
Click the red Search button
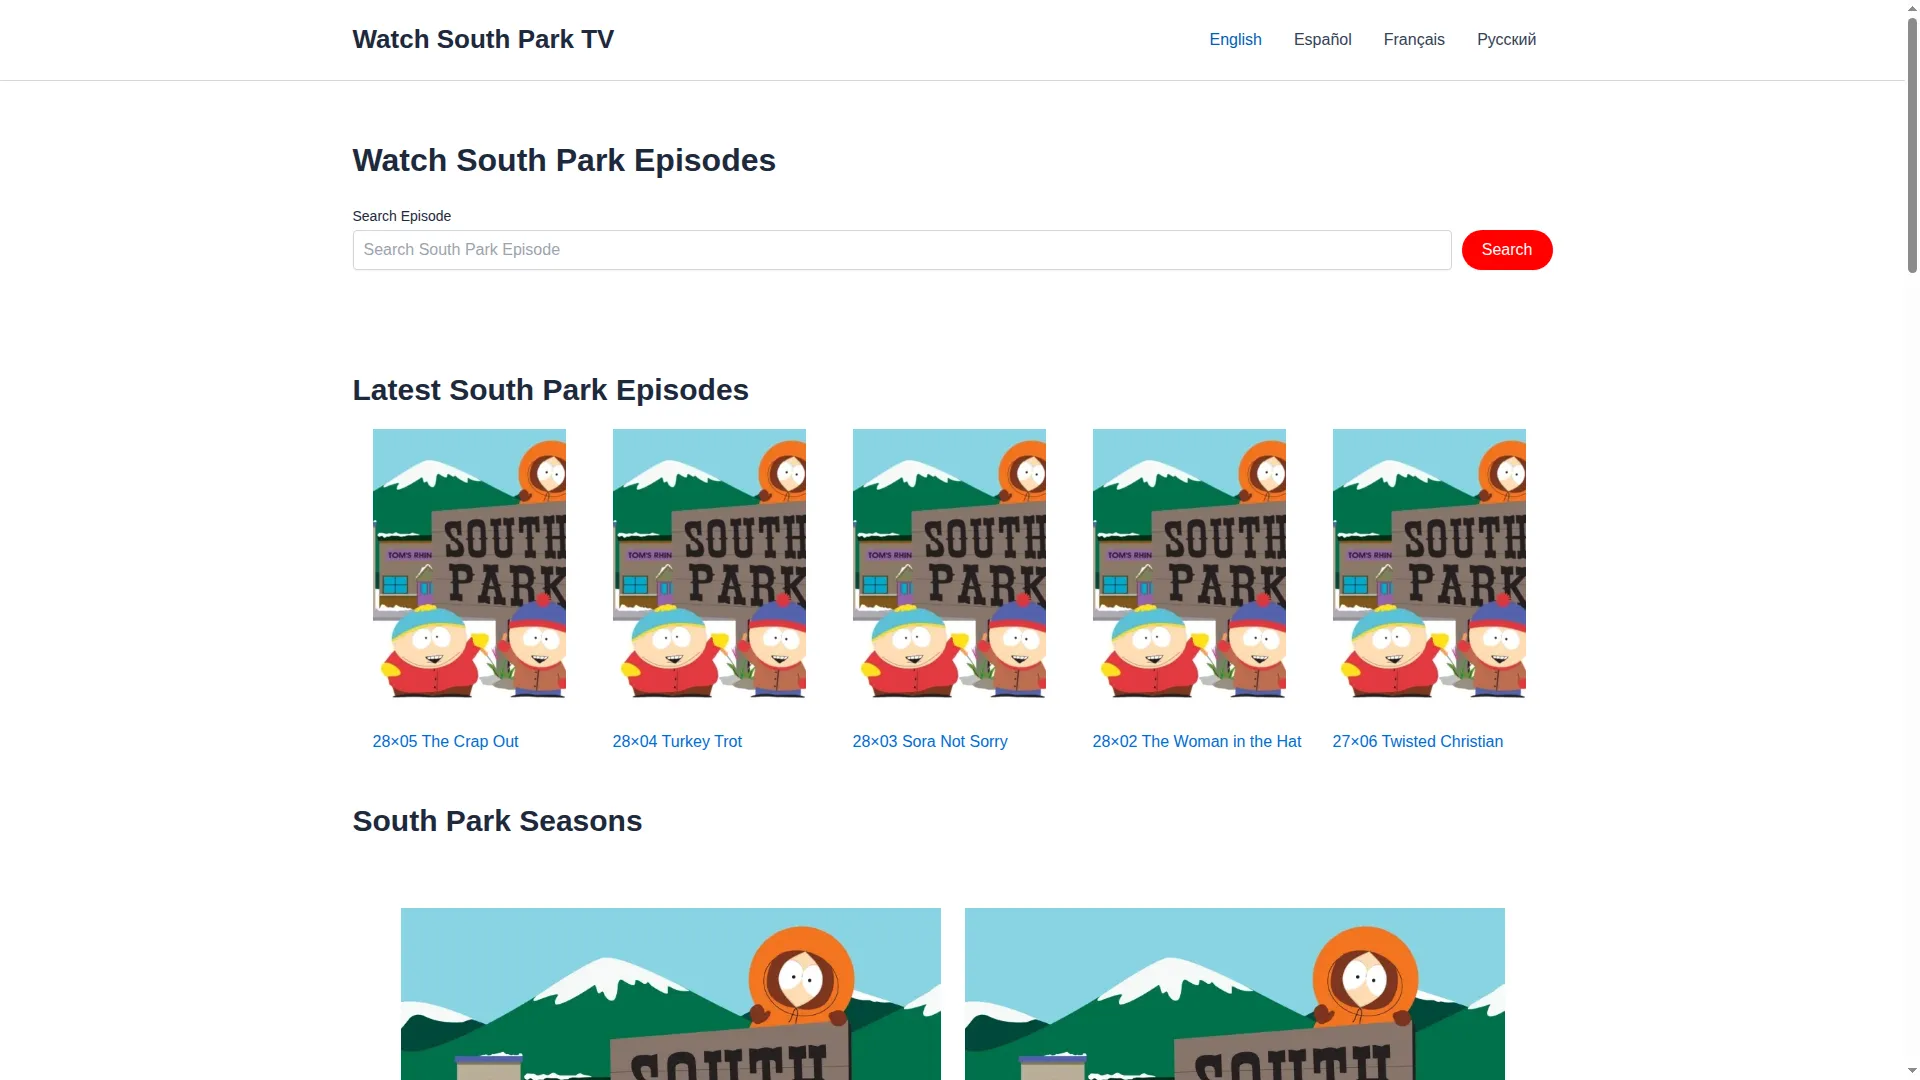pos(1507,250)
